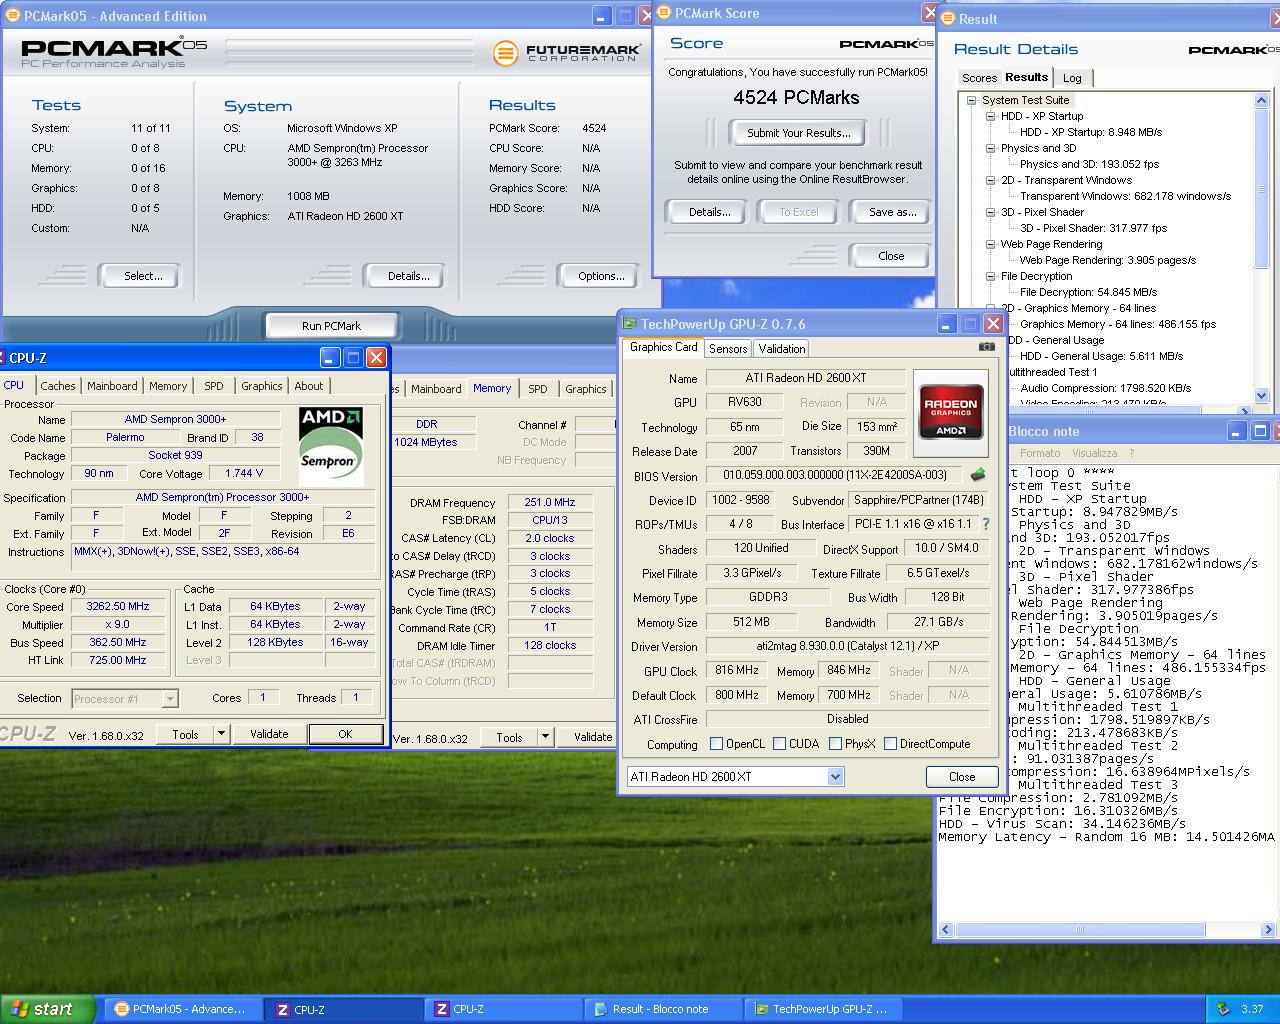Image resolution: width=1280 pixels, height=1024 pixels.
Task: Click Submit Your Results button
Action: tap(798, 133)
